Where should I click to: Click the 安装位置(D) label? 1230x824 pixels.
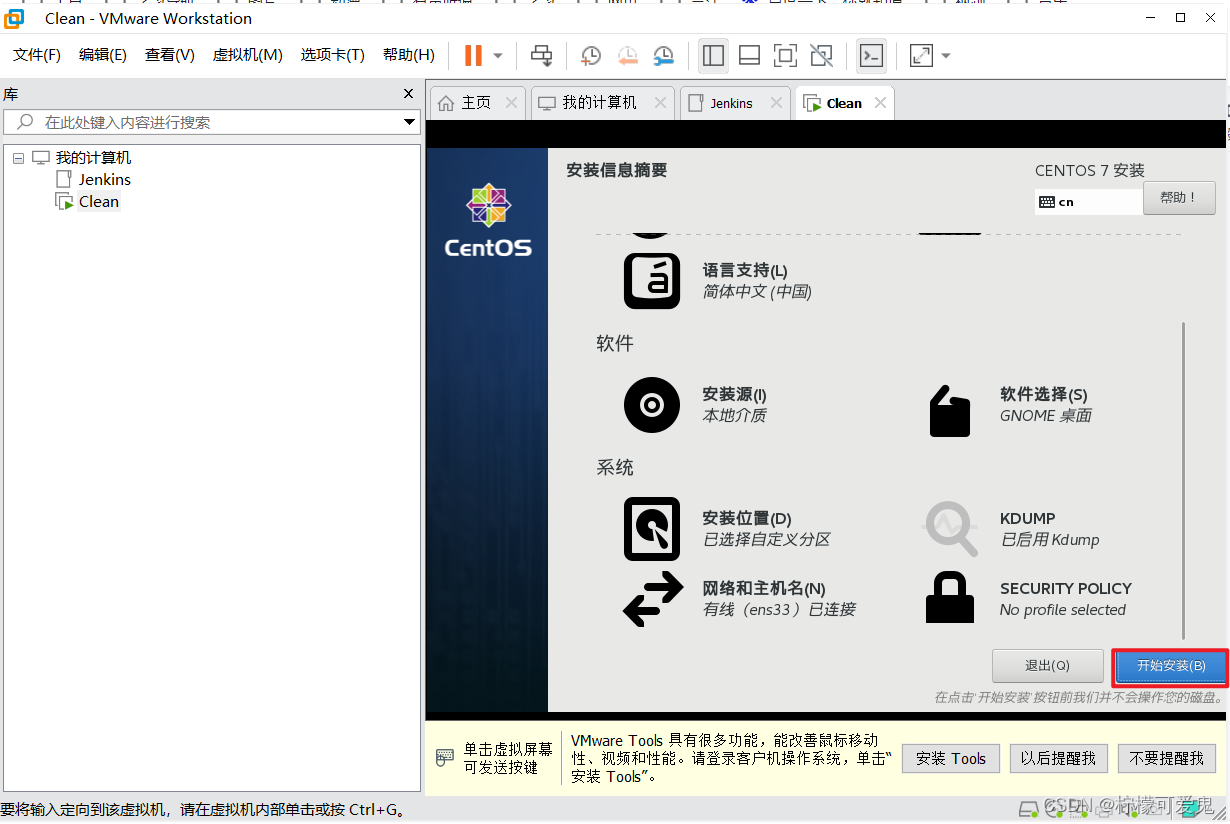click(747, 518)
